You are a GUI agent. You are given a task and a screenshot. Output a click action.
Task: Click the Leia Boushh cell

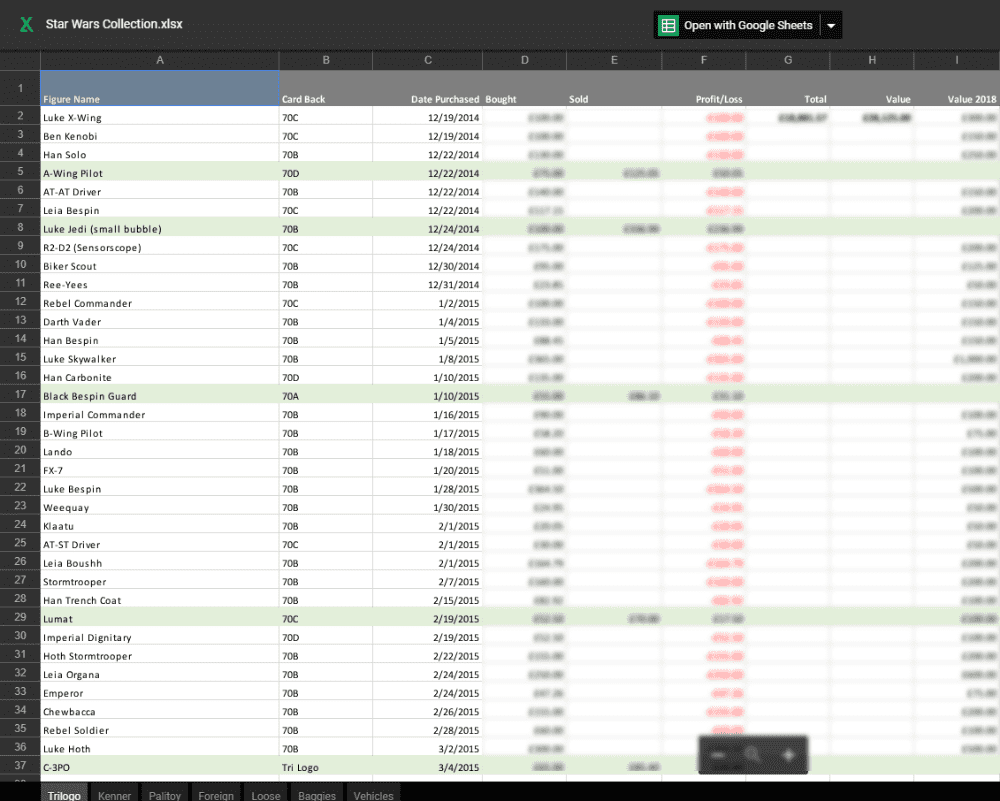click(x=159, y=563)
